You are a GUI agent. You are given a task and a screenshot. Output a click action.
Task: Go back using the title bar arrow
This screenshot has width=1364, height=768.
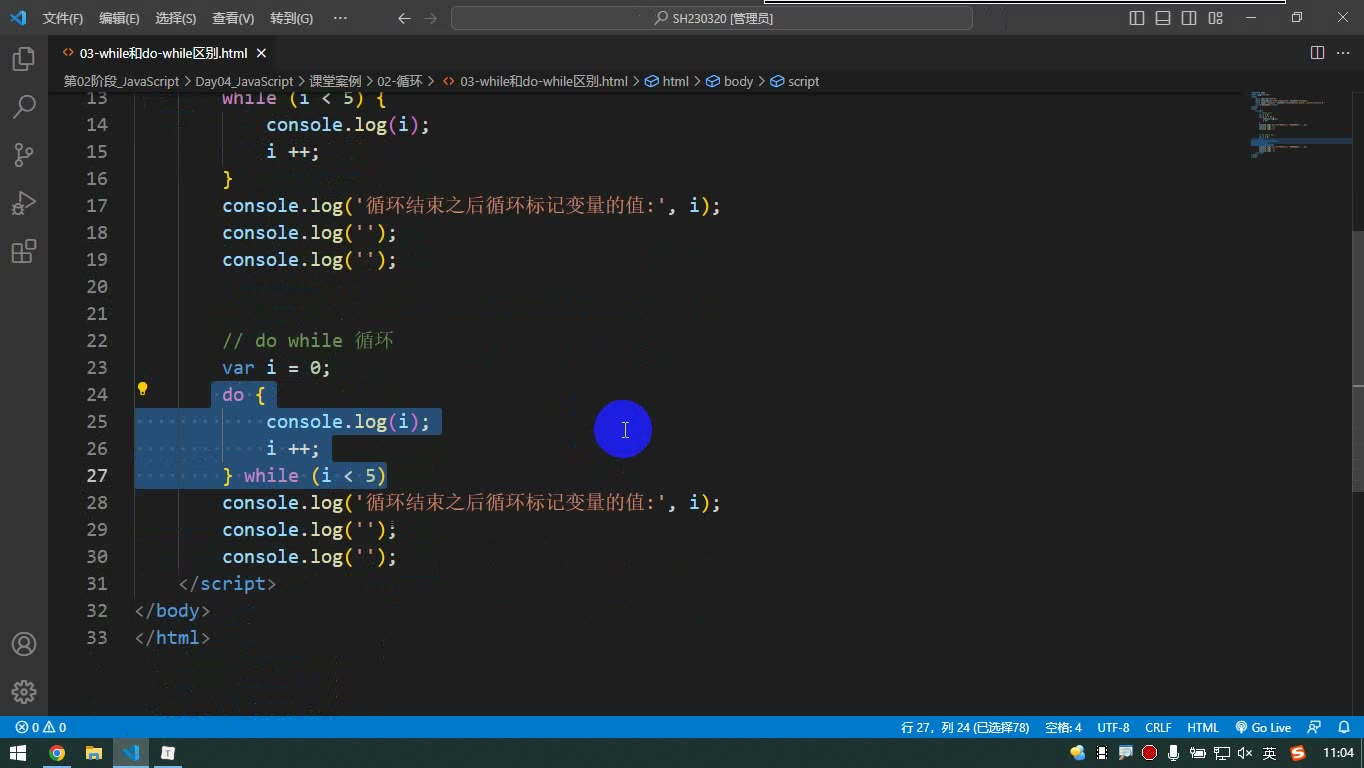[404, 18]
